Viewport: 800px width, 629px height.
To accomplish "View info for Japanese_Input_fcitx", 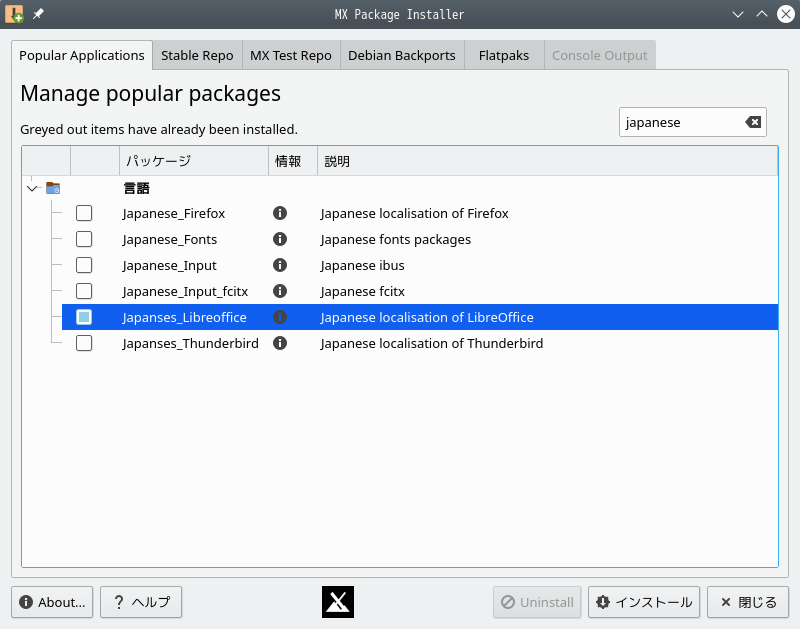I will point(280,291).
